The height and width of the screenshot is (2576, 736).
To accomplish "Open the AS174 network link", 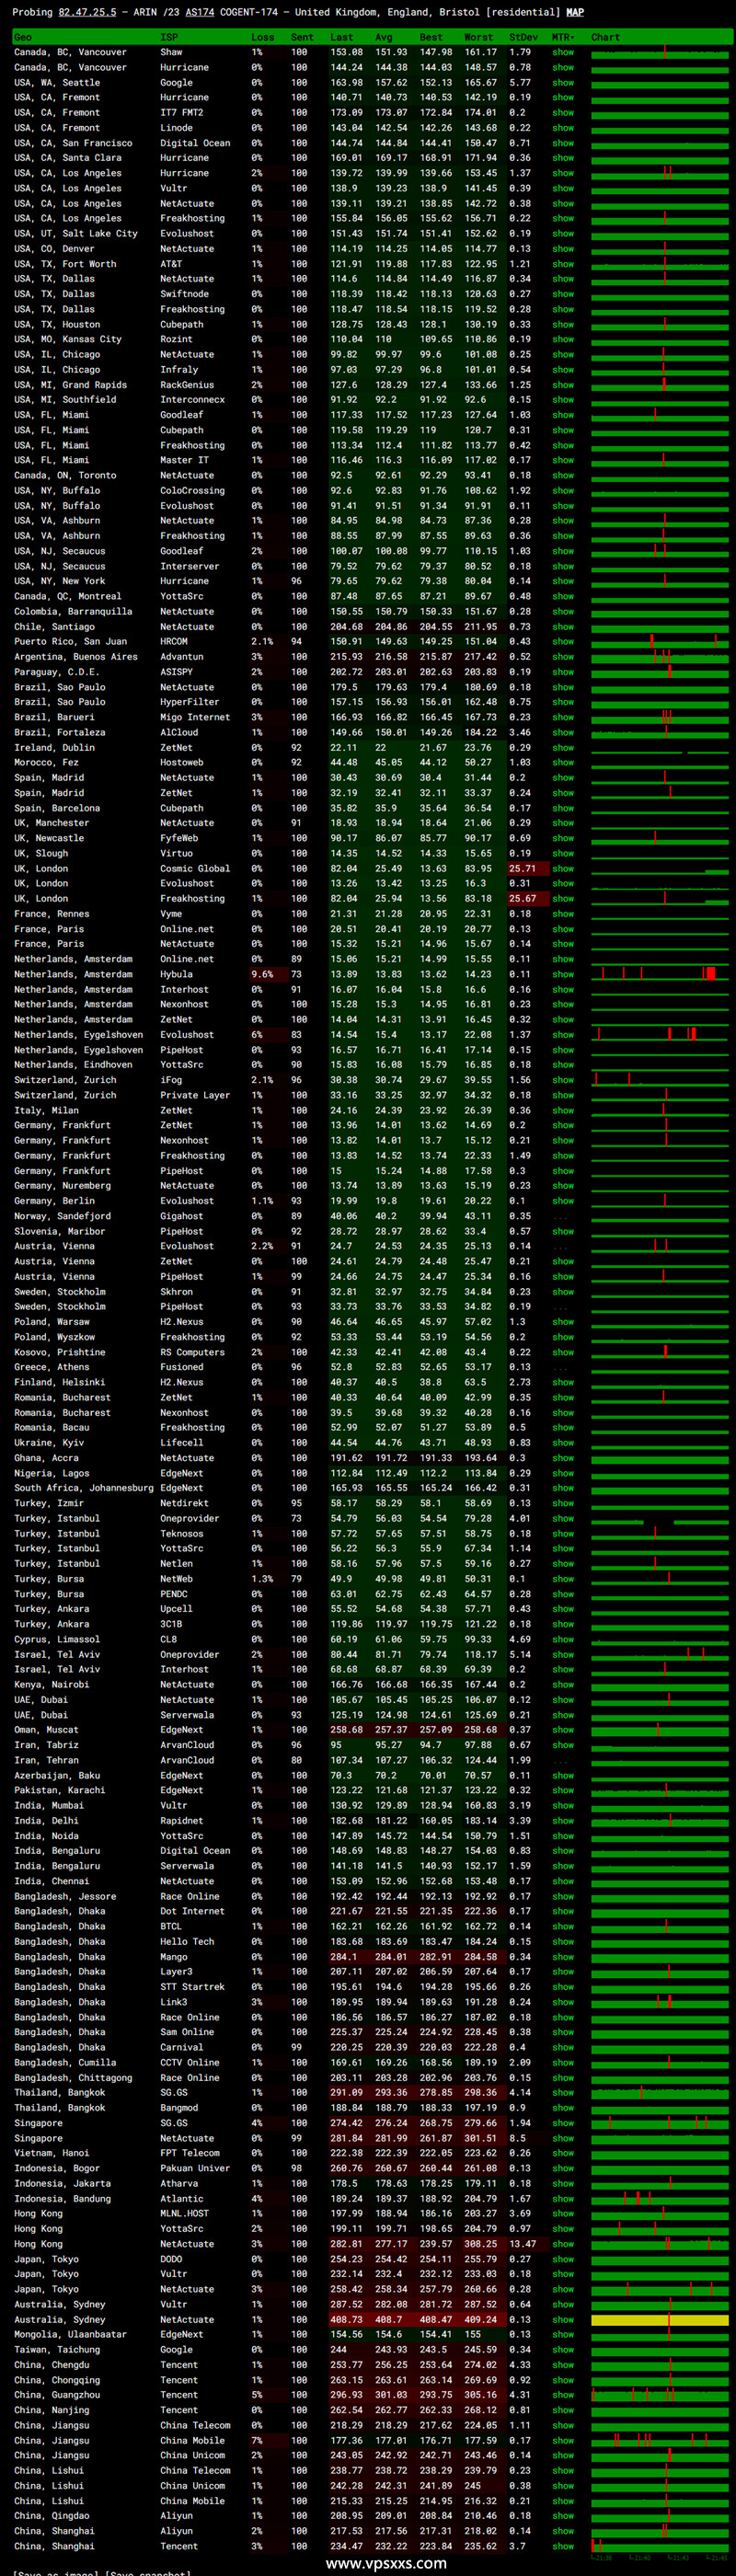I will pyautogui.click(x=200, y=12).
